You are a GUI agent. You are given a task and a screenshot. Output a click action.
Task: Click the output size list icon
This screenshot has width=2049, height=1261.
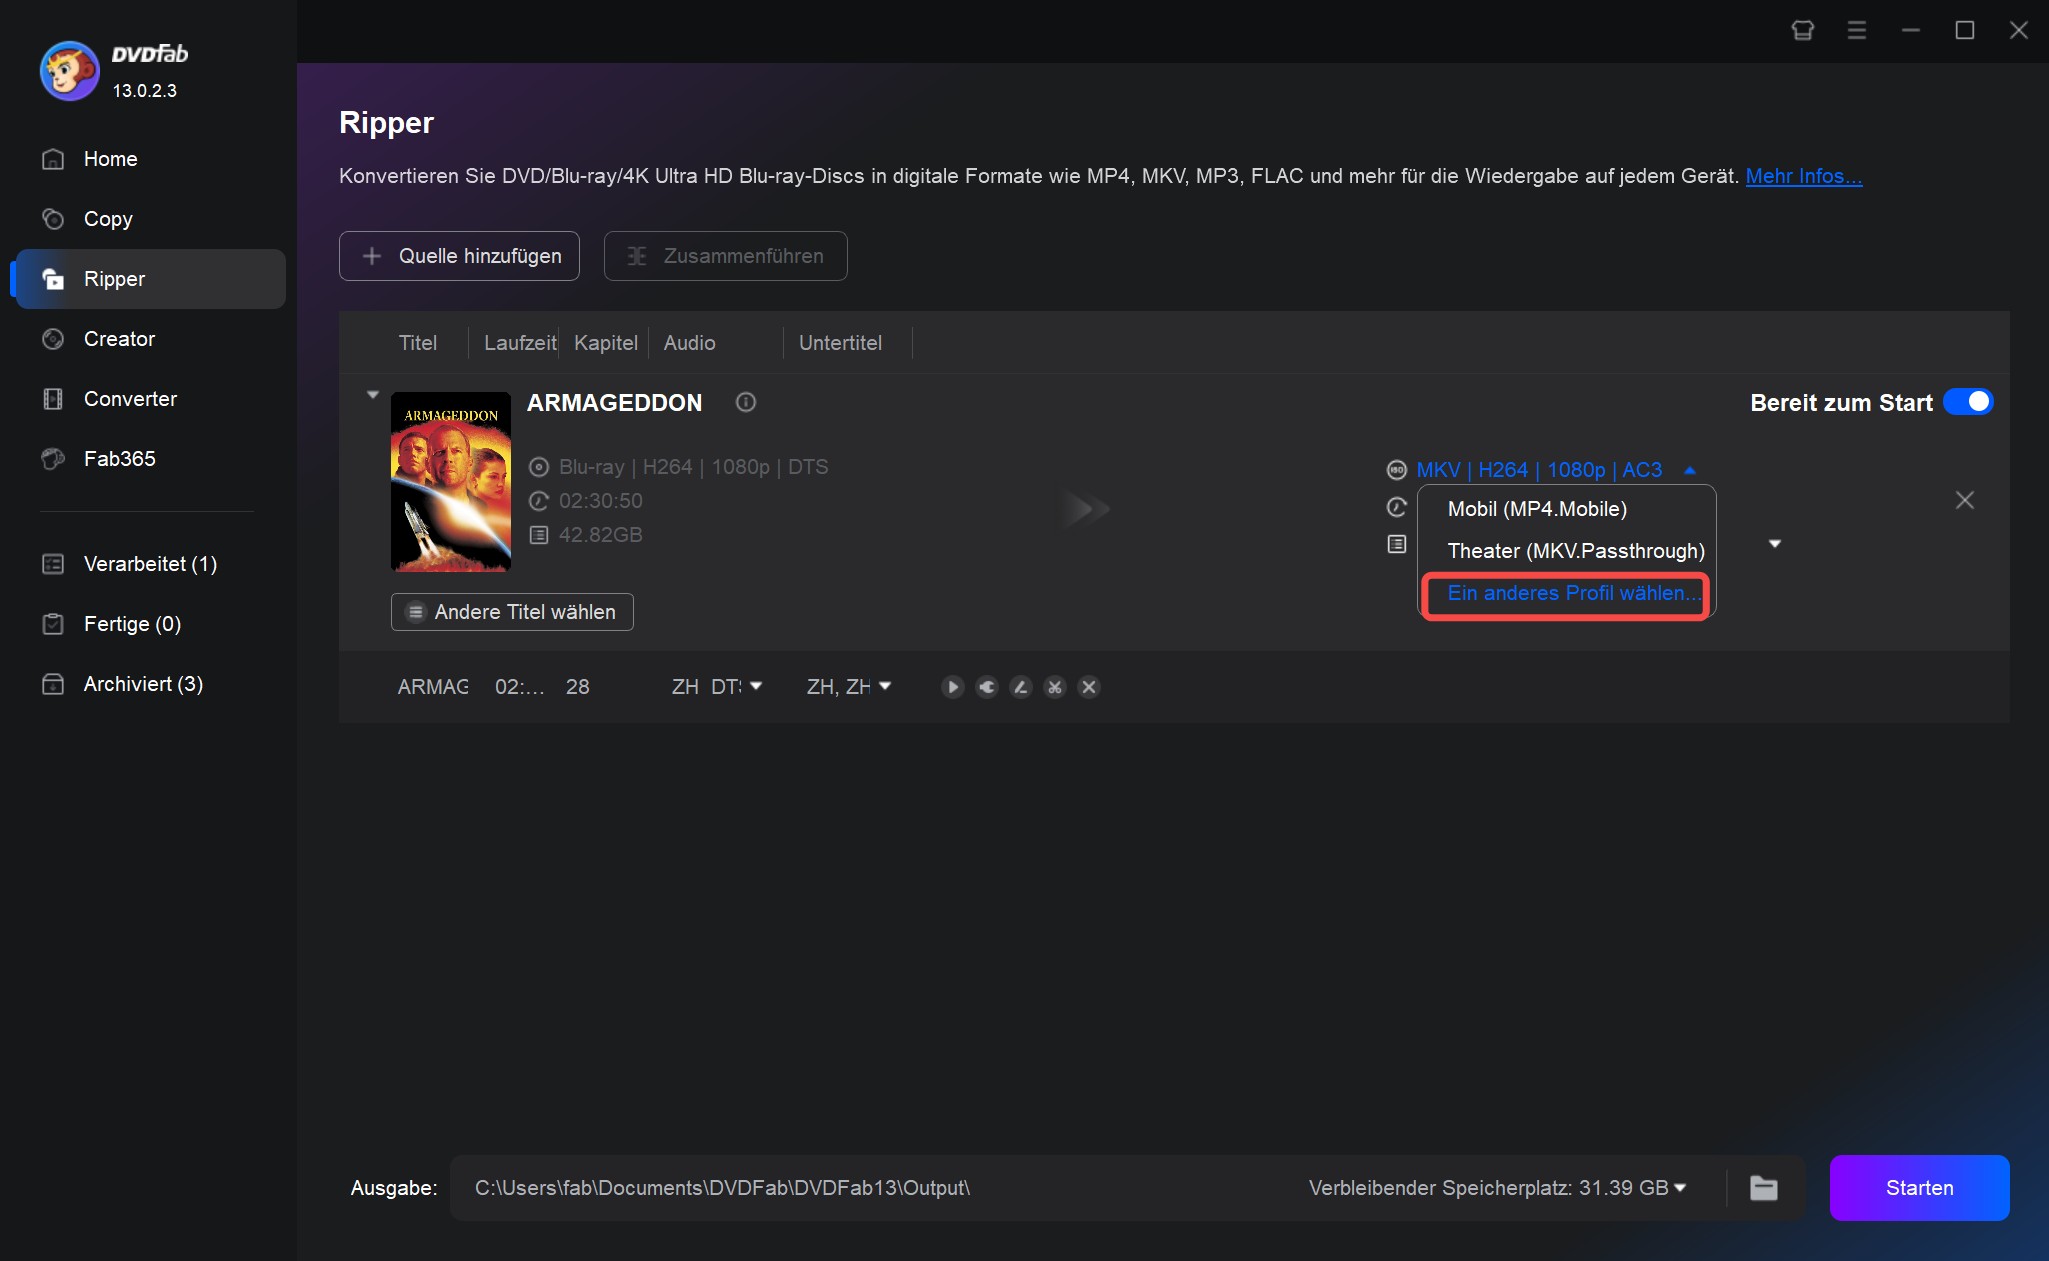tap(1397, 544)
